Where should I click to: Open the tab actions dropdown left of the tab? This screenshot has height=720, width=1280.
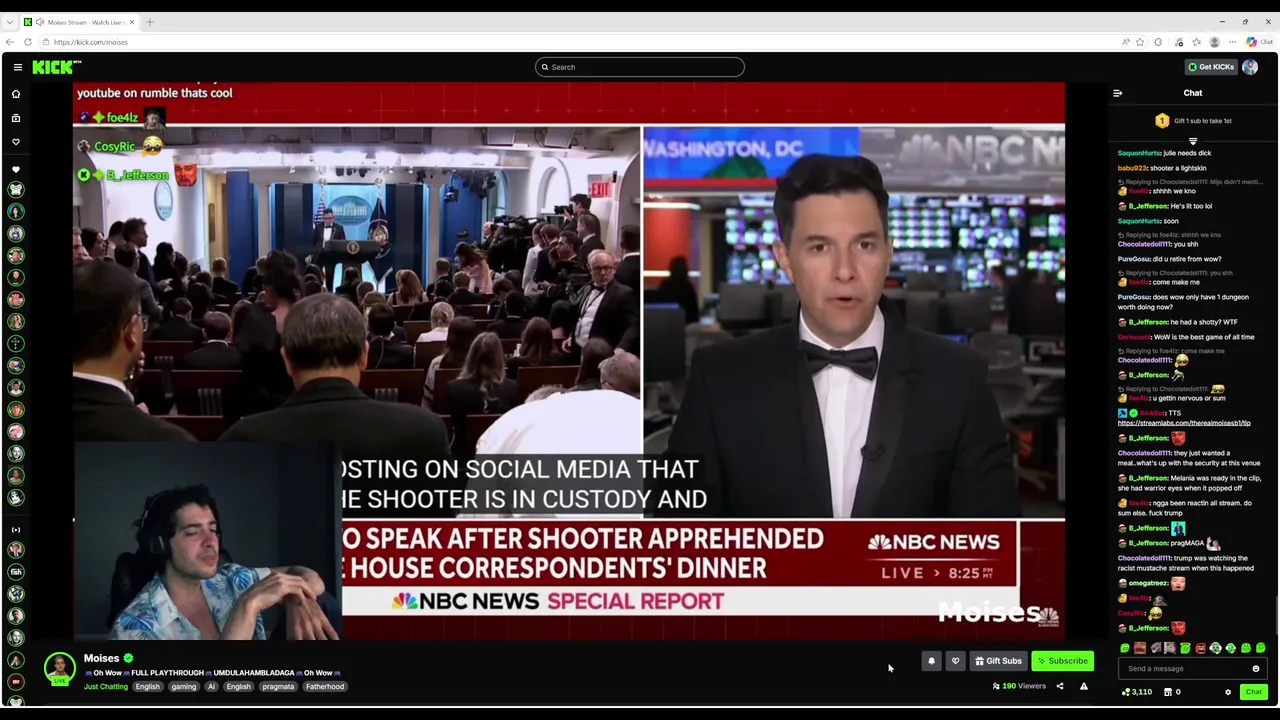coord(10,22)
